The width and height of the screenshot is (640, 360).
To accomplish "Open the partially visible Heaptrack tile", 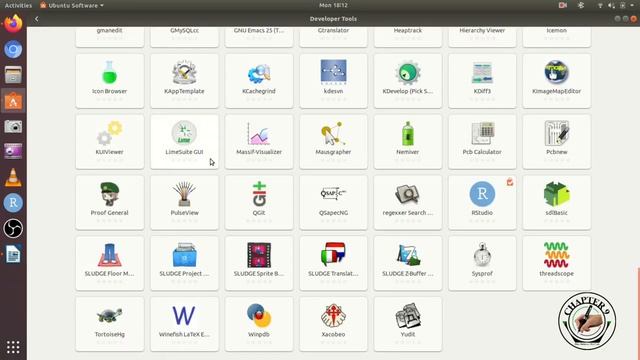I will (x=408, y=37).
